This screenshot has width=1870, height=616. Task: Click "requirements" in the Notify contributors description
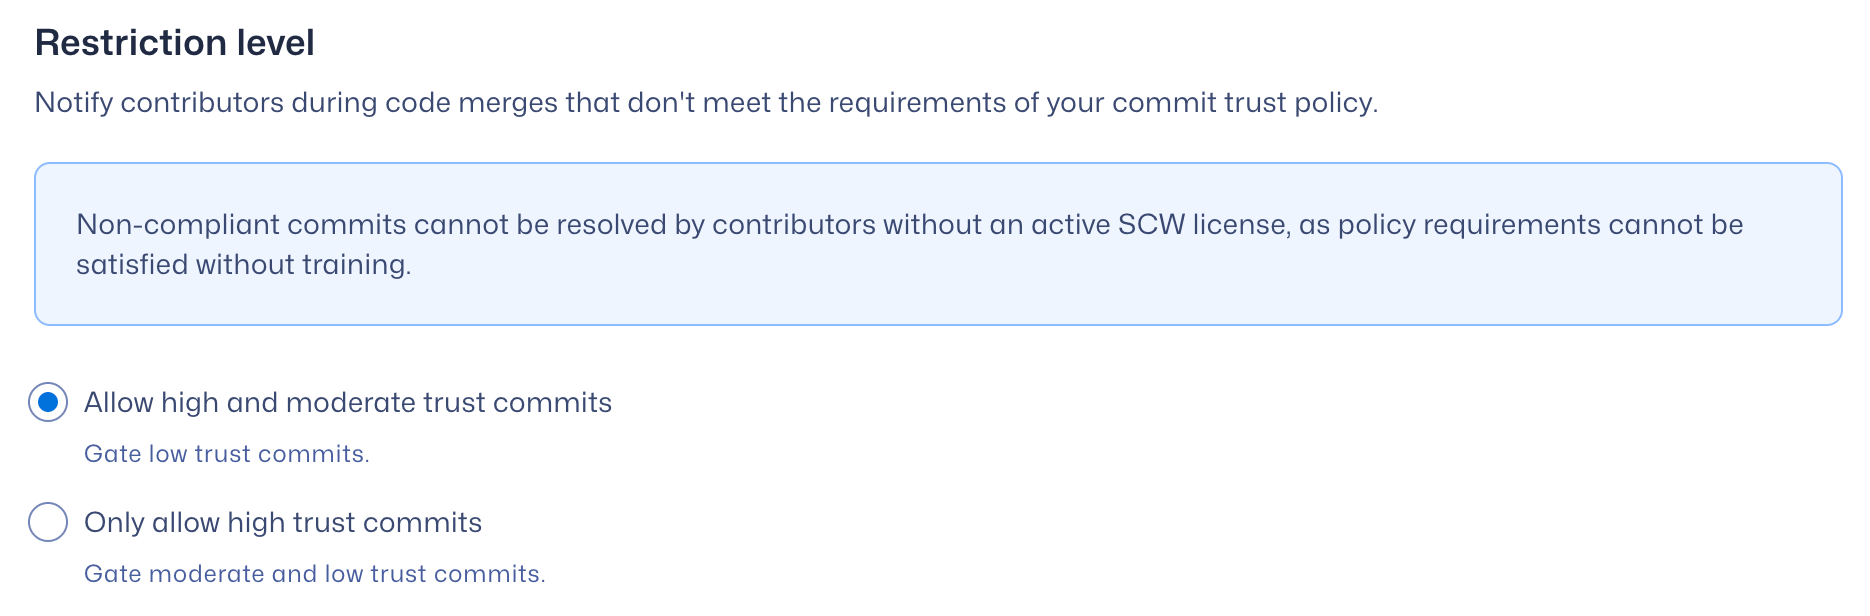[x=916, y=103]
